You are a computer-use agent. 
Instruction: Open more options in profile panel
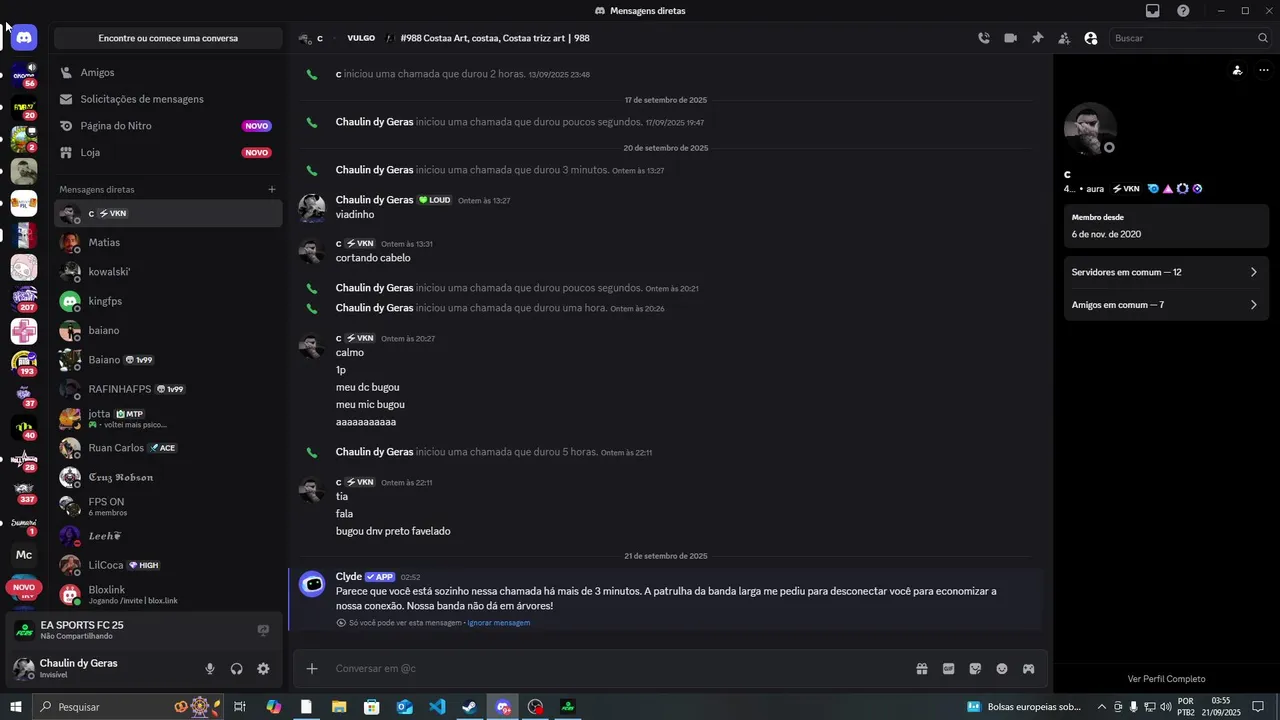click(x=1264, y=70)
